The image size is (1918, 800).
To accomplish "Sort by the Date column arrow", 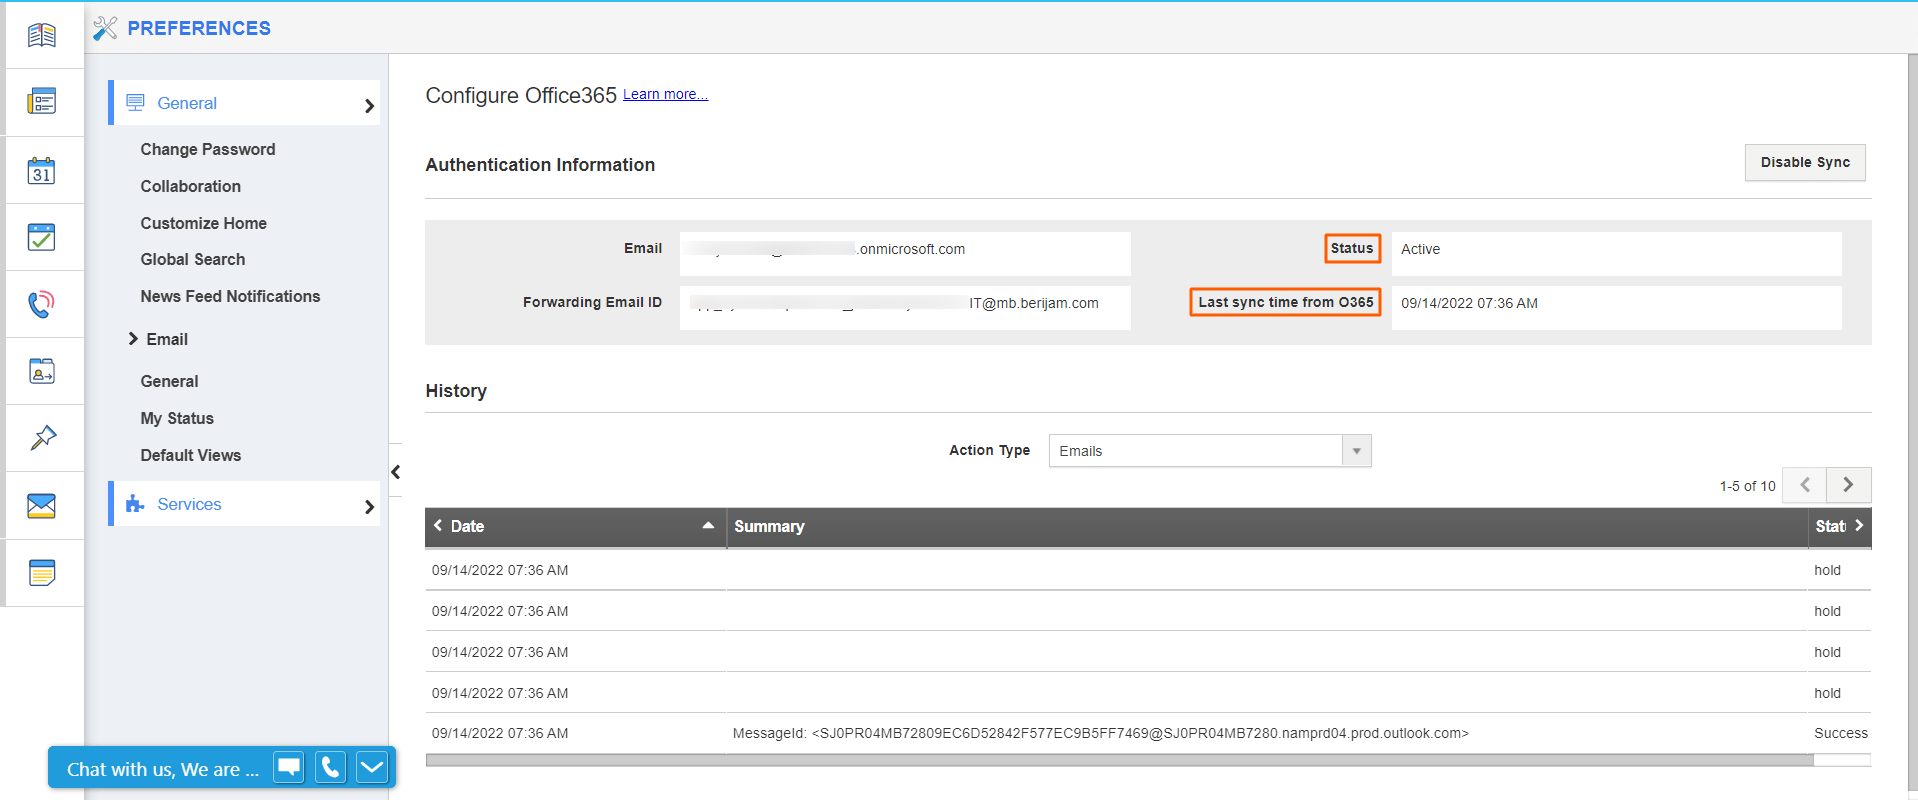I will pos(708,525).
